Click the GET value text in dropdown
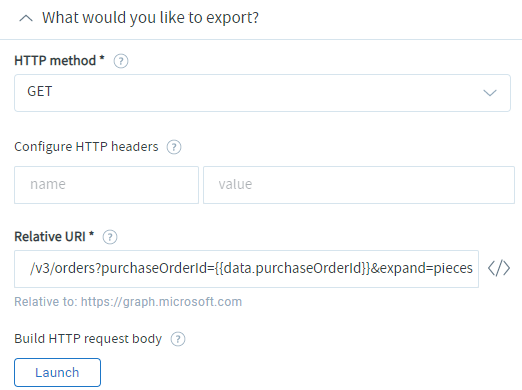Image resolution: width=522 pixels, height=390 pixels. (x=40, y=91)
